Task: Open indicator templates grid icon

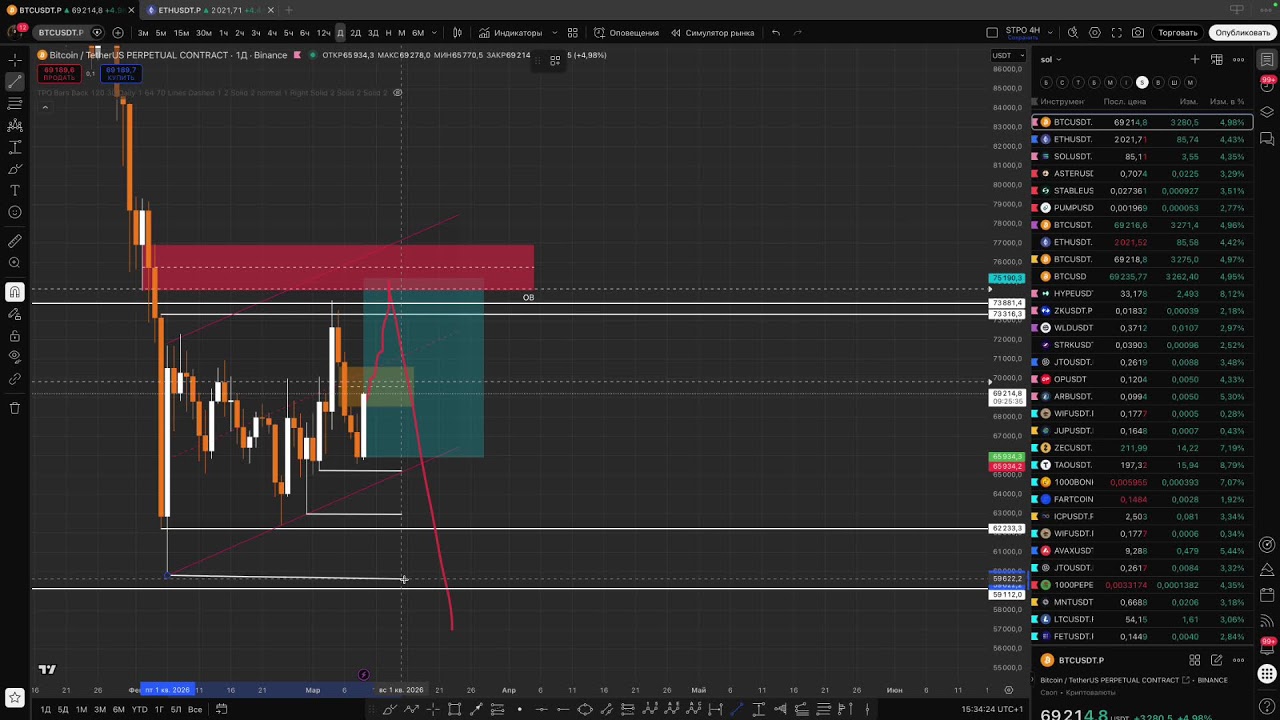Action: 573,33
